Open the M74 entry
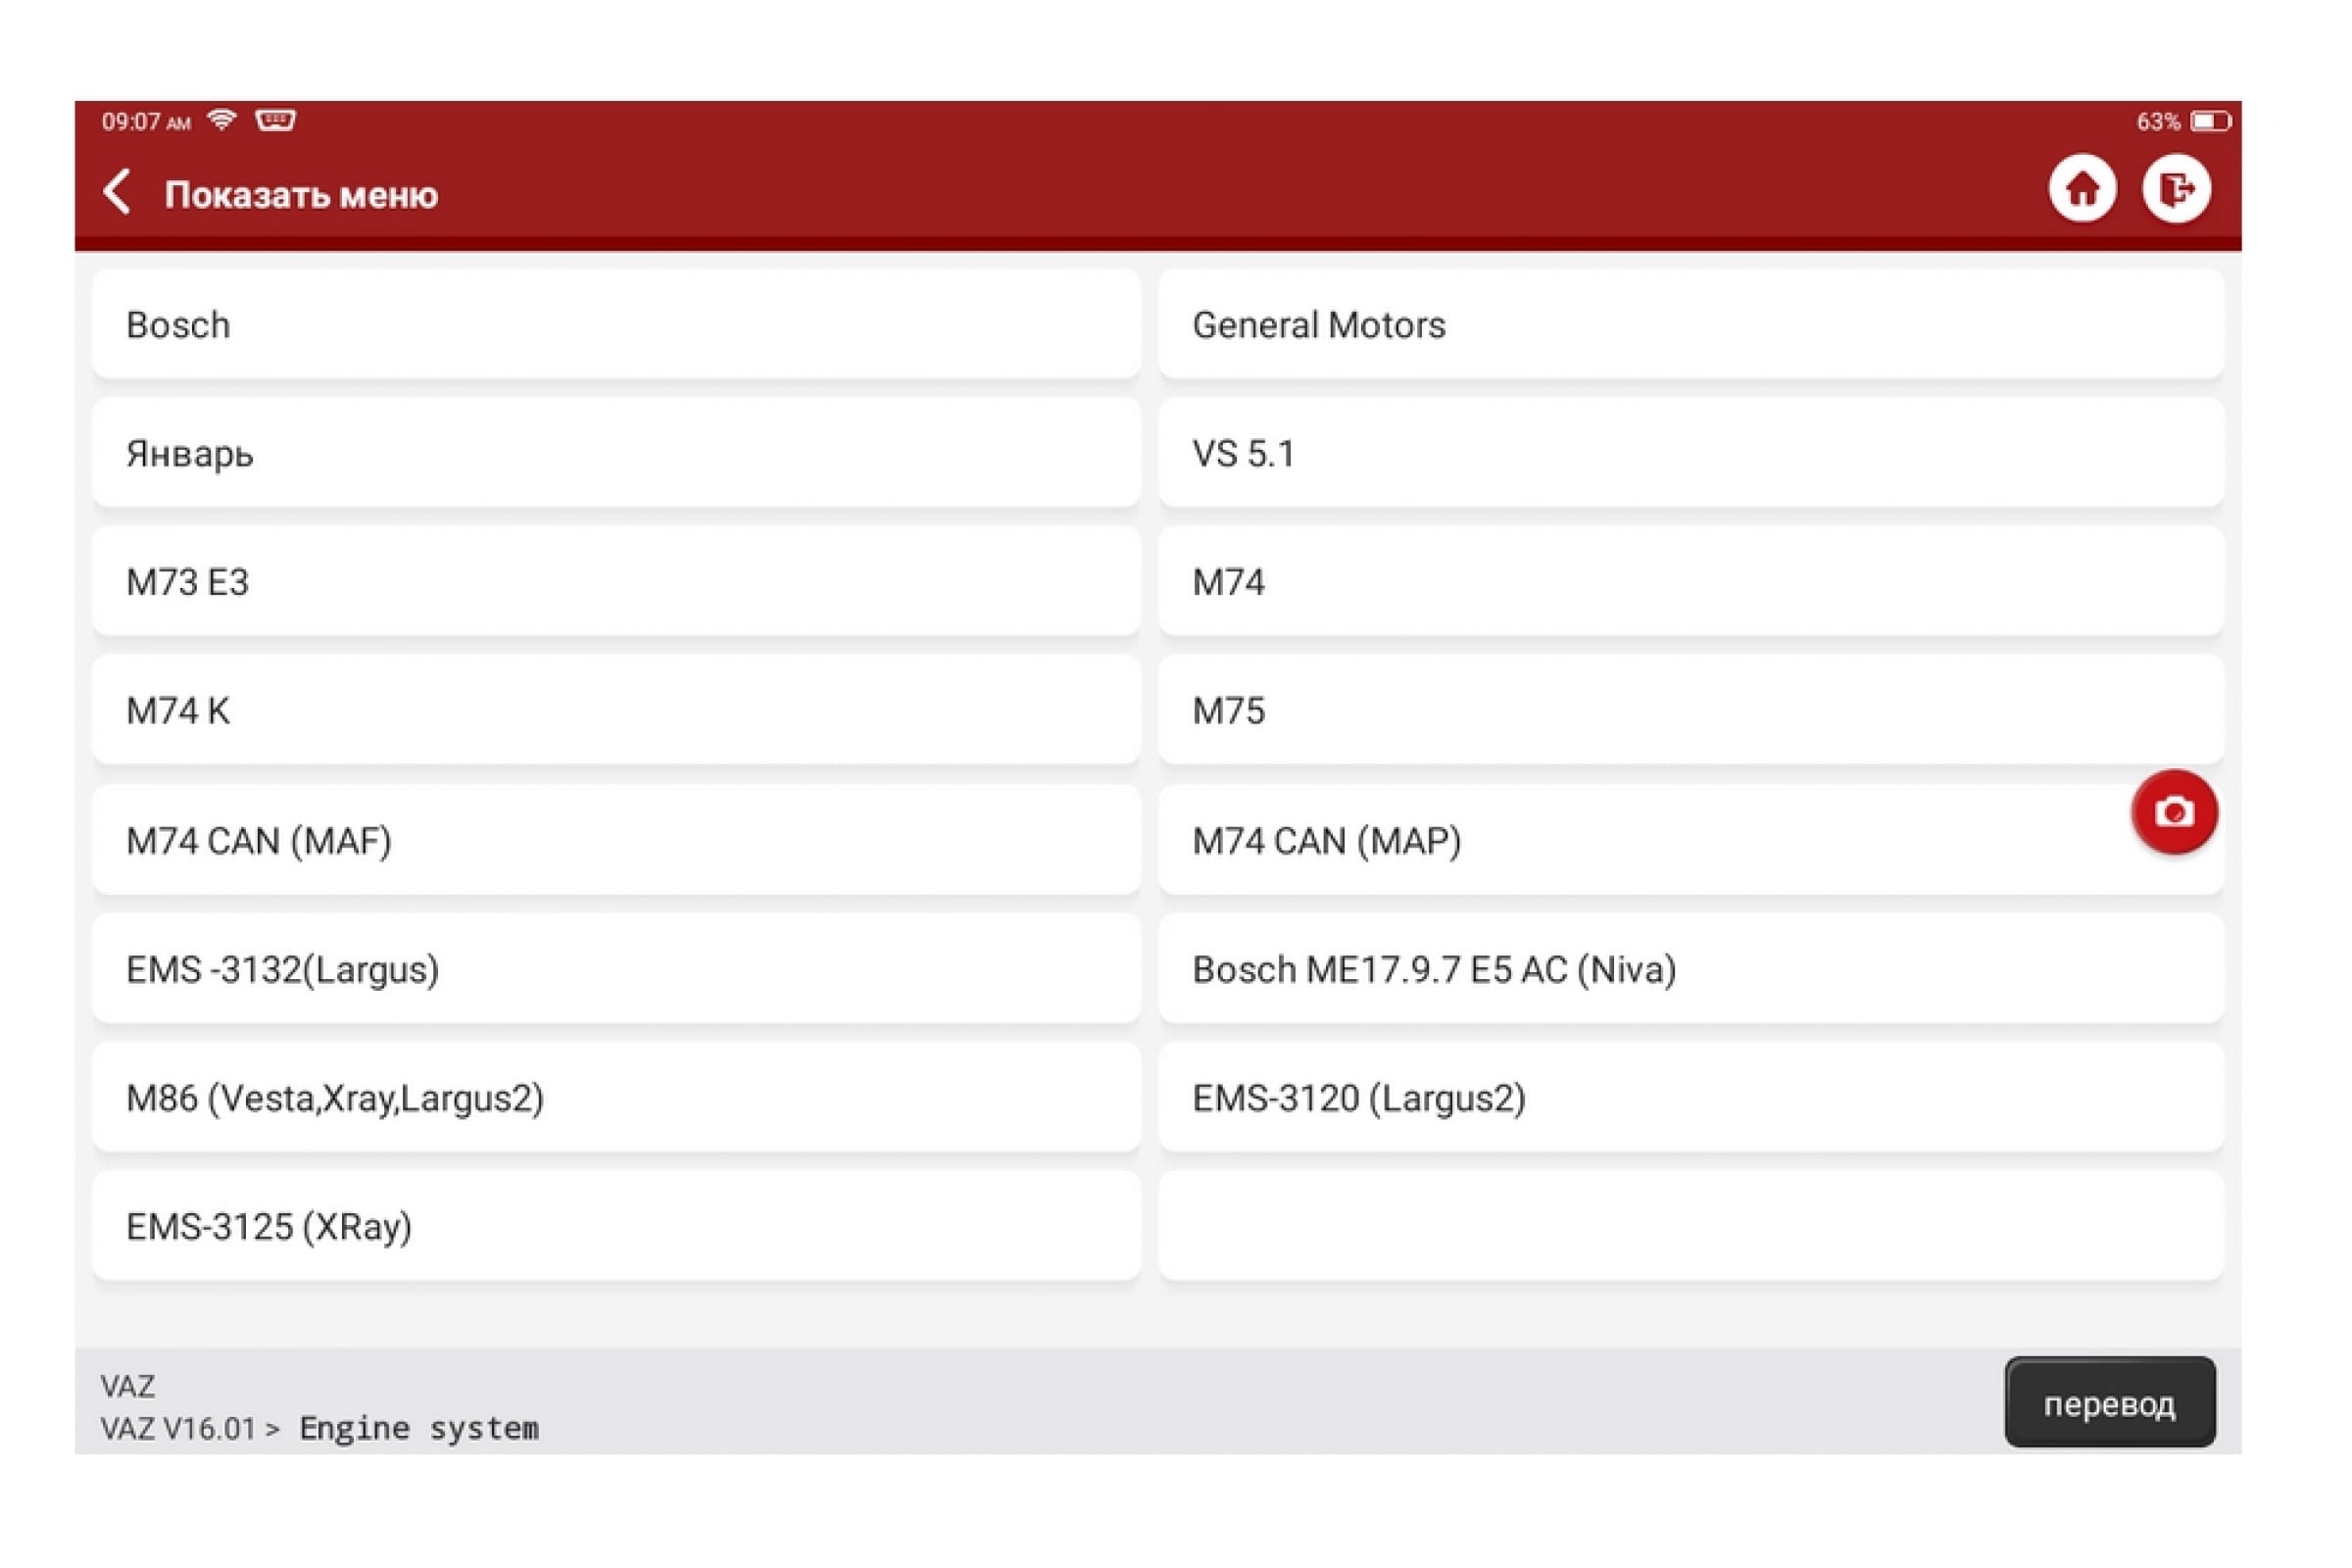This screenshot has height=1568, width=2352. 1691,582
